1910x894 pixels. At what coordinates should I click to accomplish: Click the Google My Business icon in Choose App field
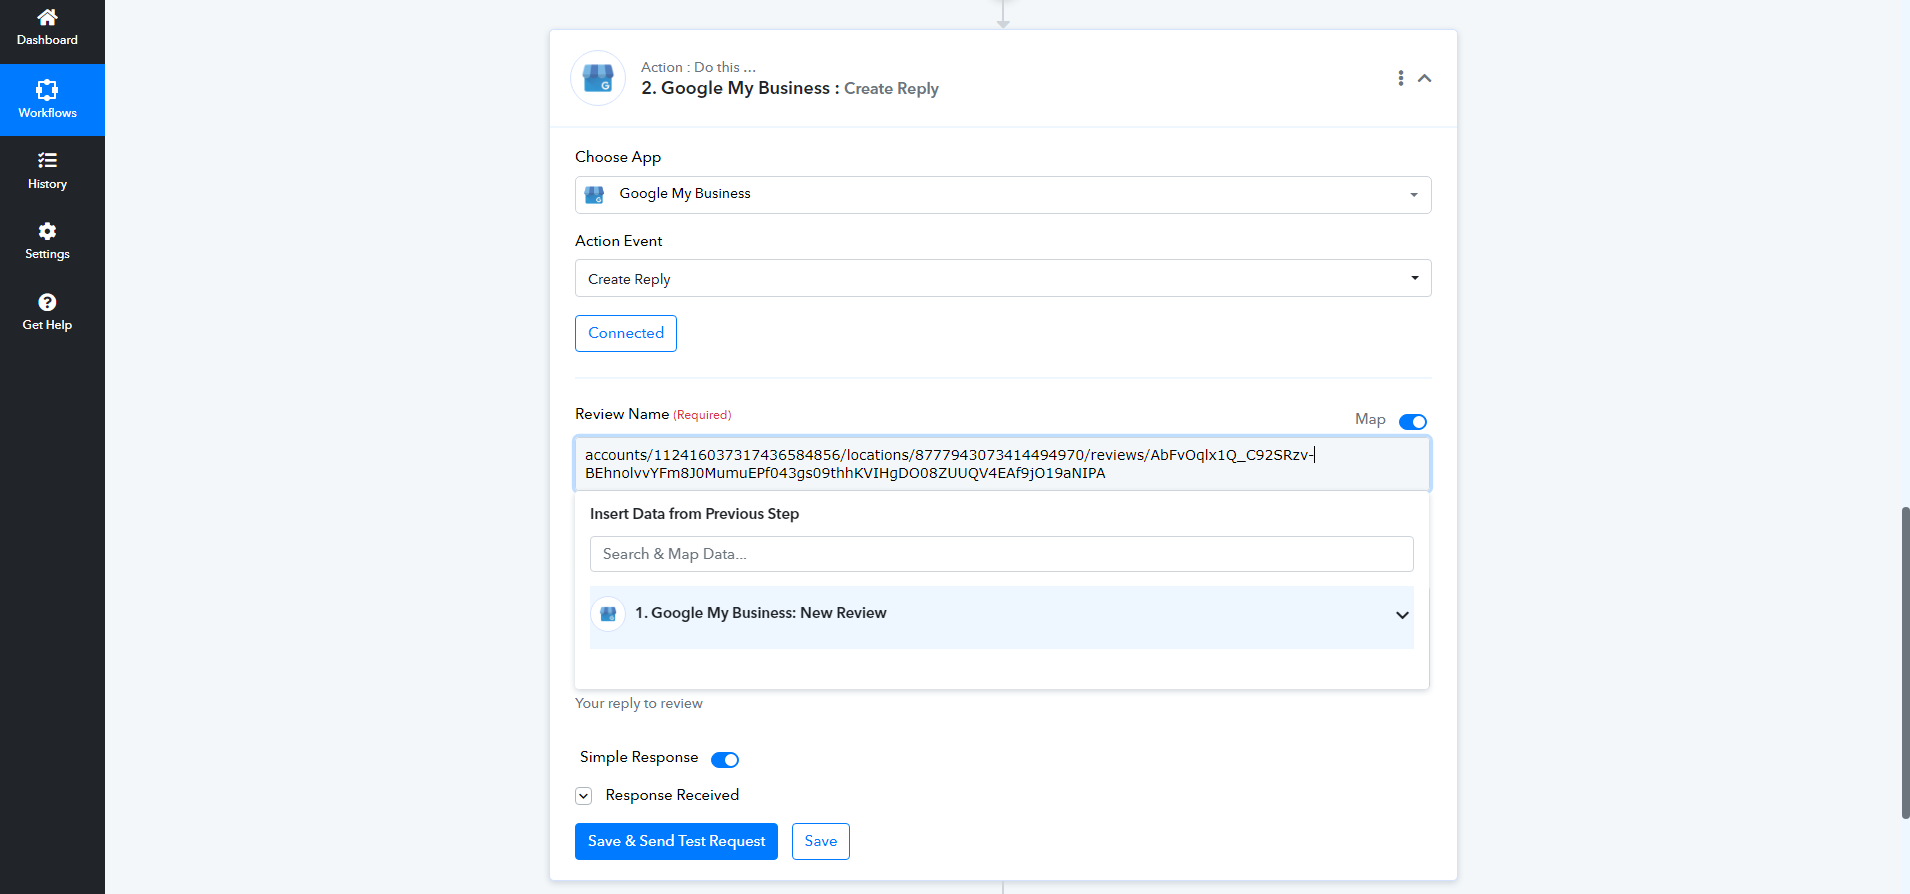tap(595, 195)
